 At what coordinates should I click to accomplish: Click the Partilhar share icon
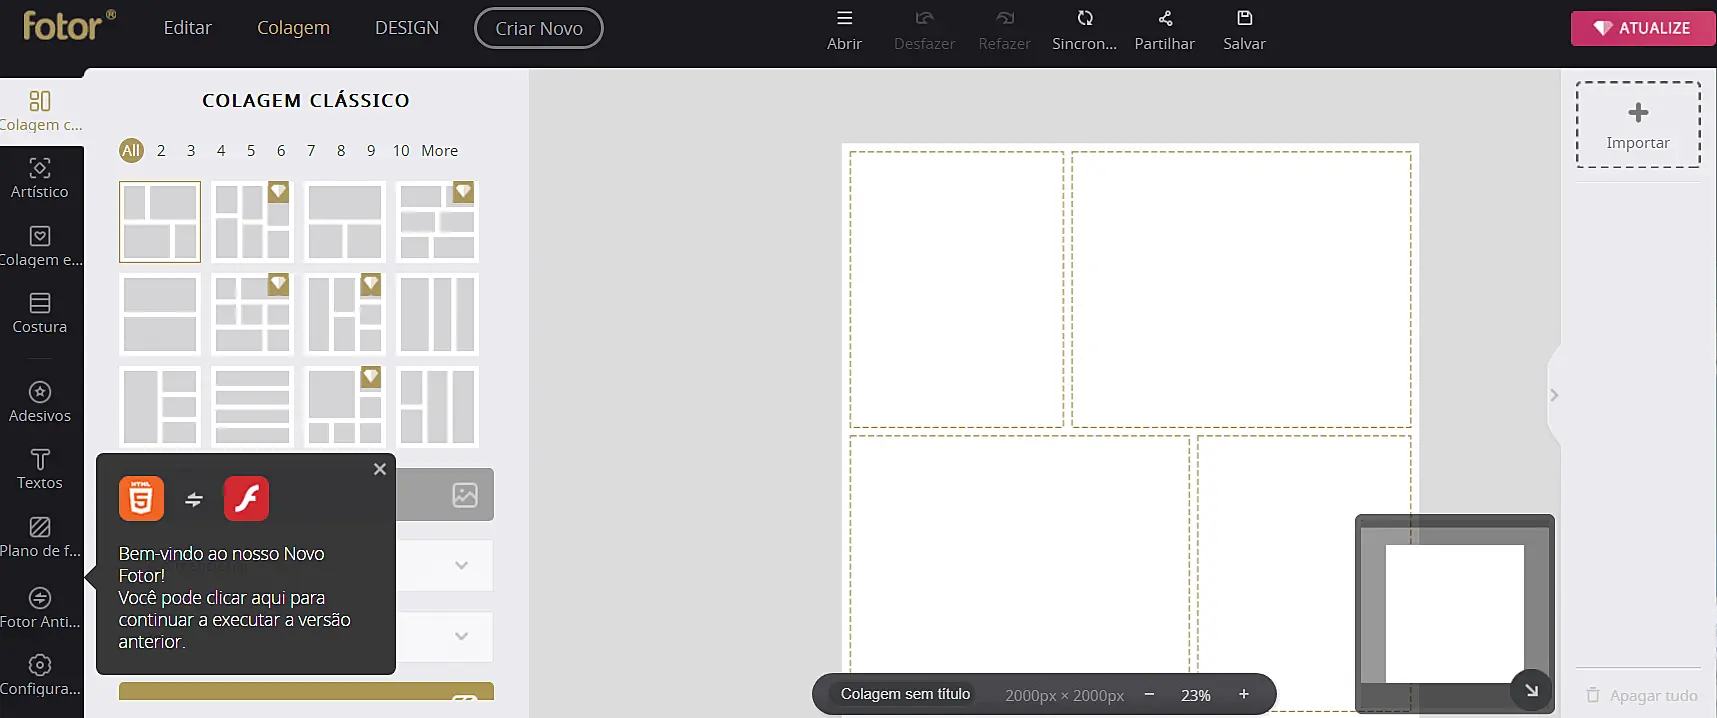pyautogui.click(x=1165, y=18)
